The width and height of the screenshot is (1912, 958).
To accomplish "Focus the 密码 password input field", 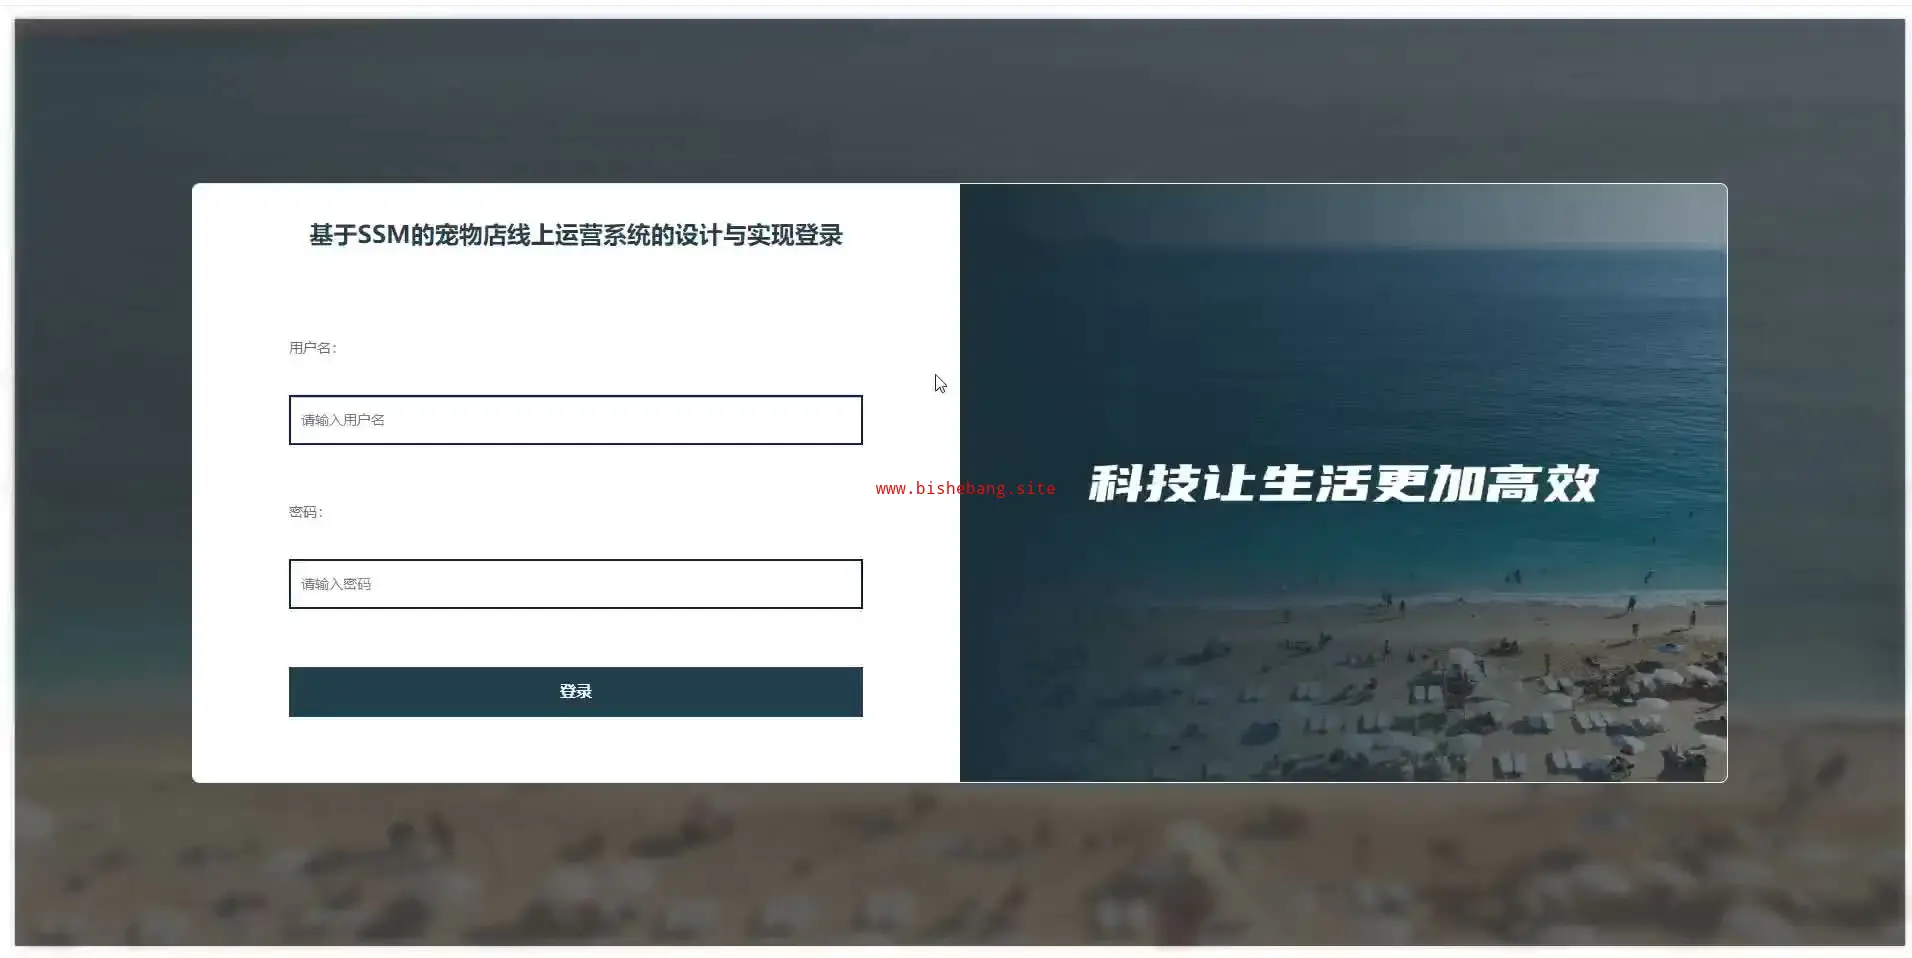I will click(x=575, y=584).
